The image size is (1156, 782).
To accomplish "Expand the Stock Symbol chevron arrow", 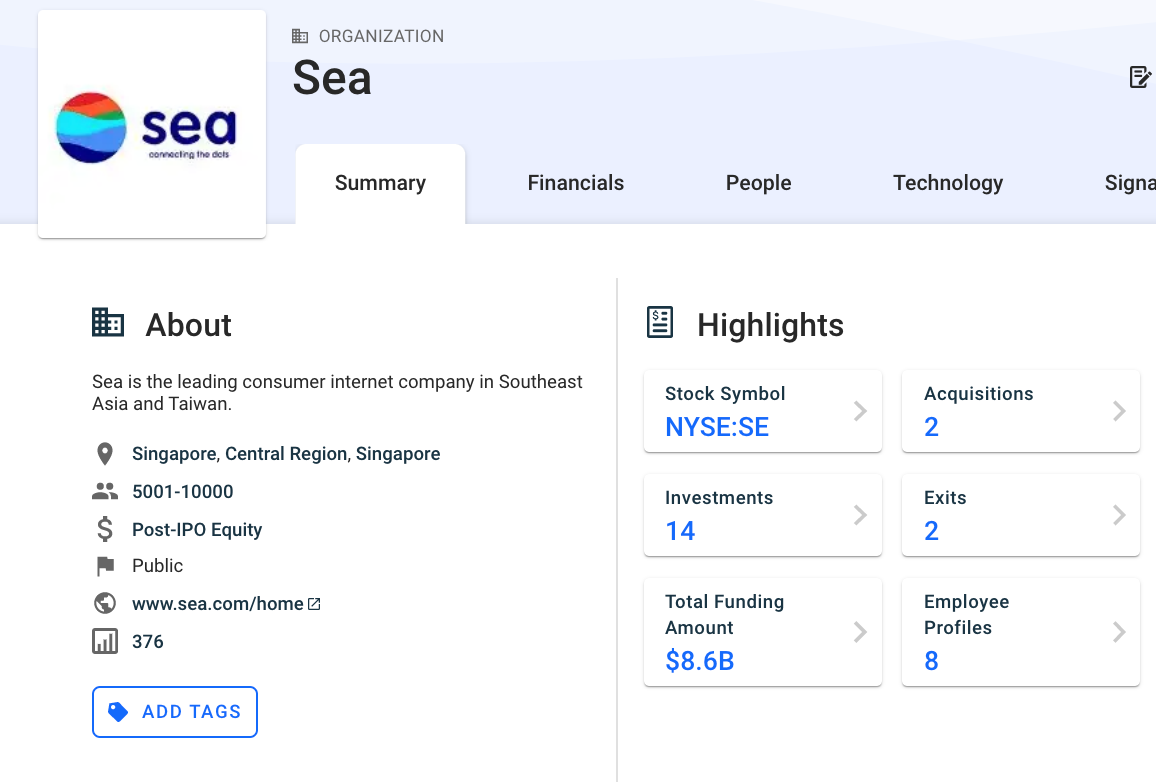I will click(860, 411).
